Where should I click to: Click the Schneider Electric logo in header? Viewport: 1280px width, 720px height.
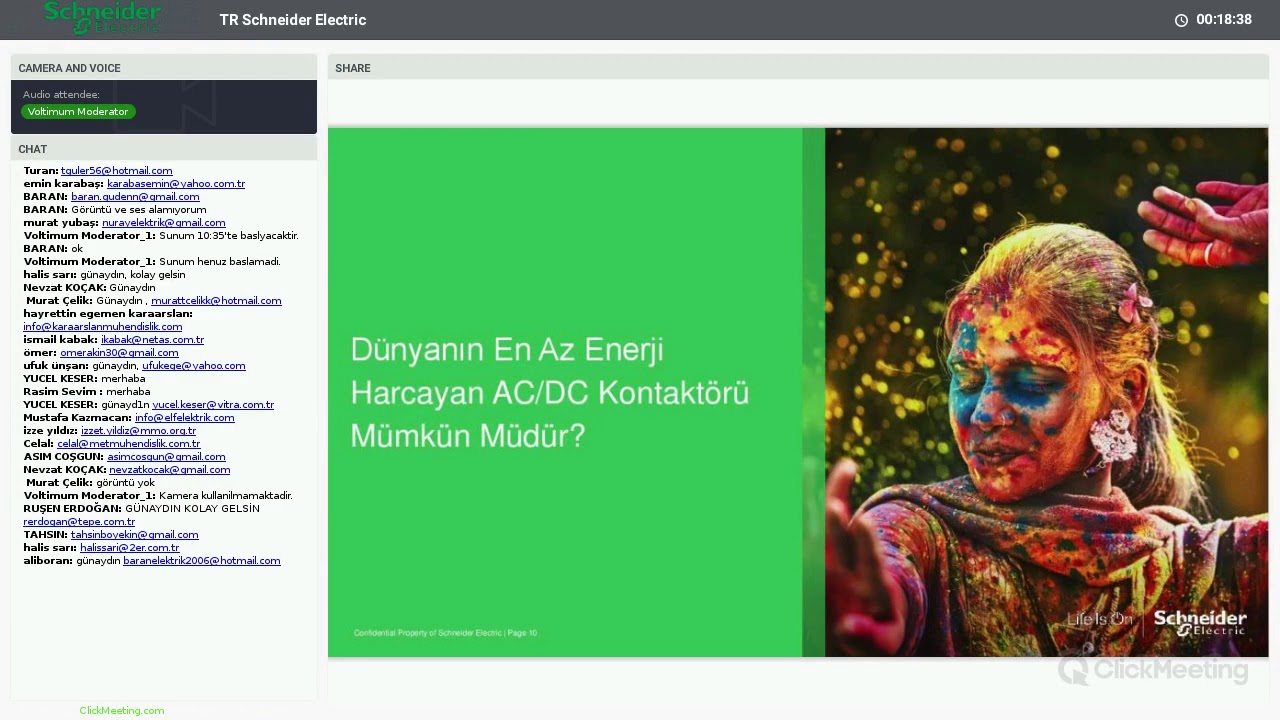click(102, 18)
